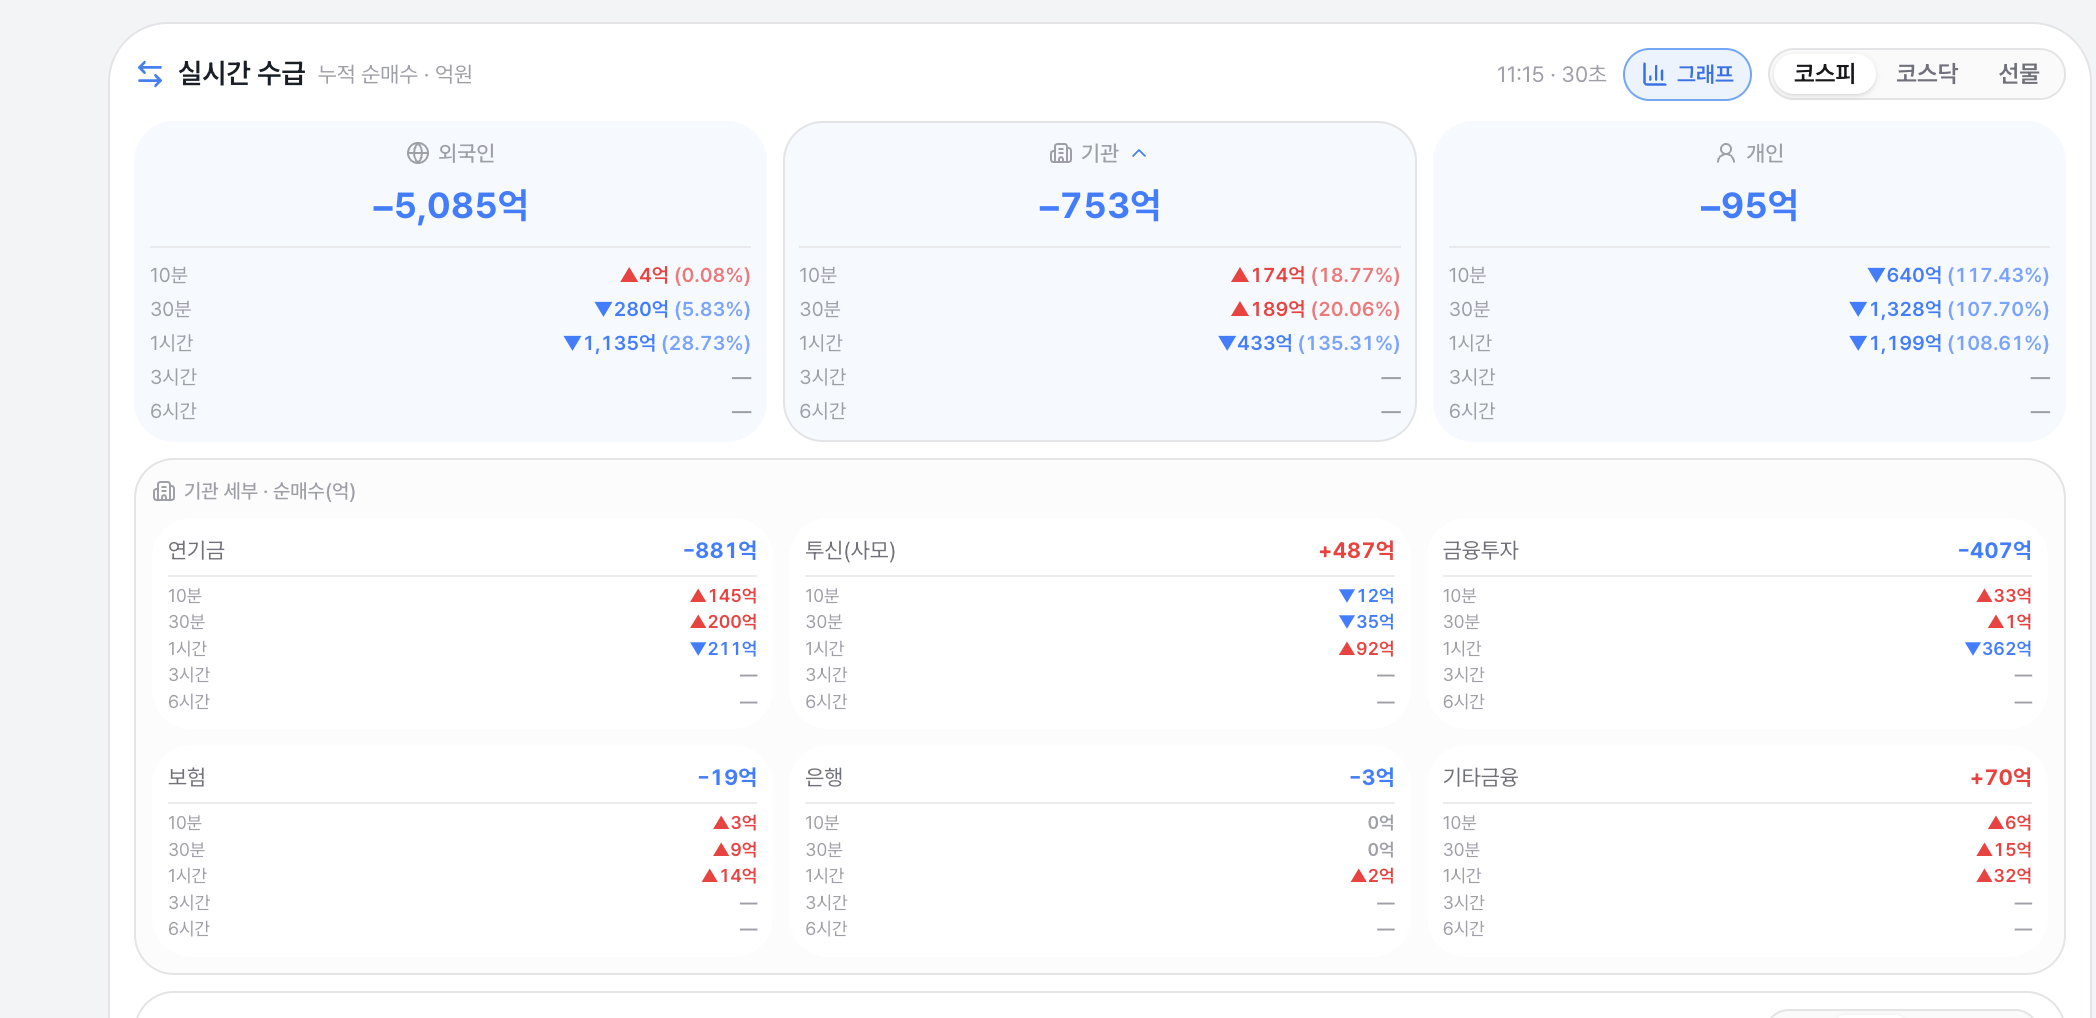Click 외국인 1시간 value ▼1,135억 (28.73%)
2096x1018 pixels.
click(x=657, y=343)
